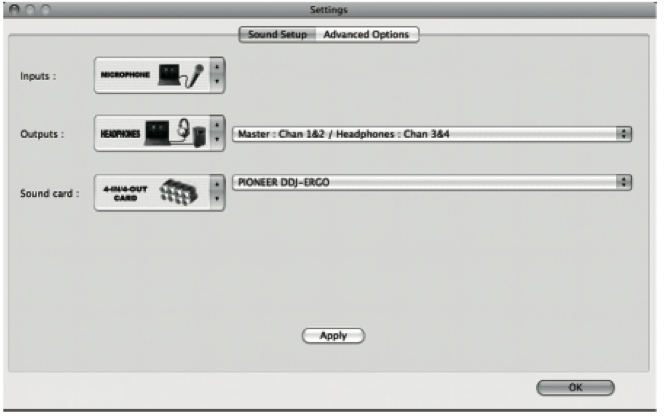Screen dimensions: 666x419
Task: Open the Inputs selector stepper arrows
Action: coord(217,75)
